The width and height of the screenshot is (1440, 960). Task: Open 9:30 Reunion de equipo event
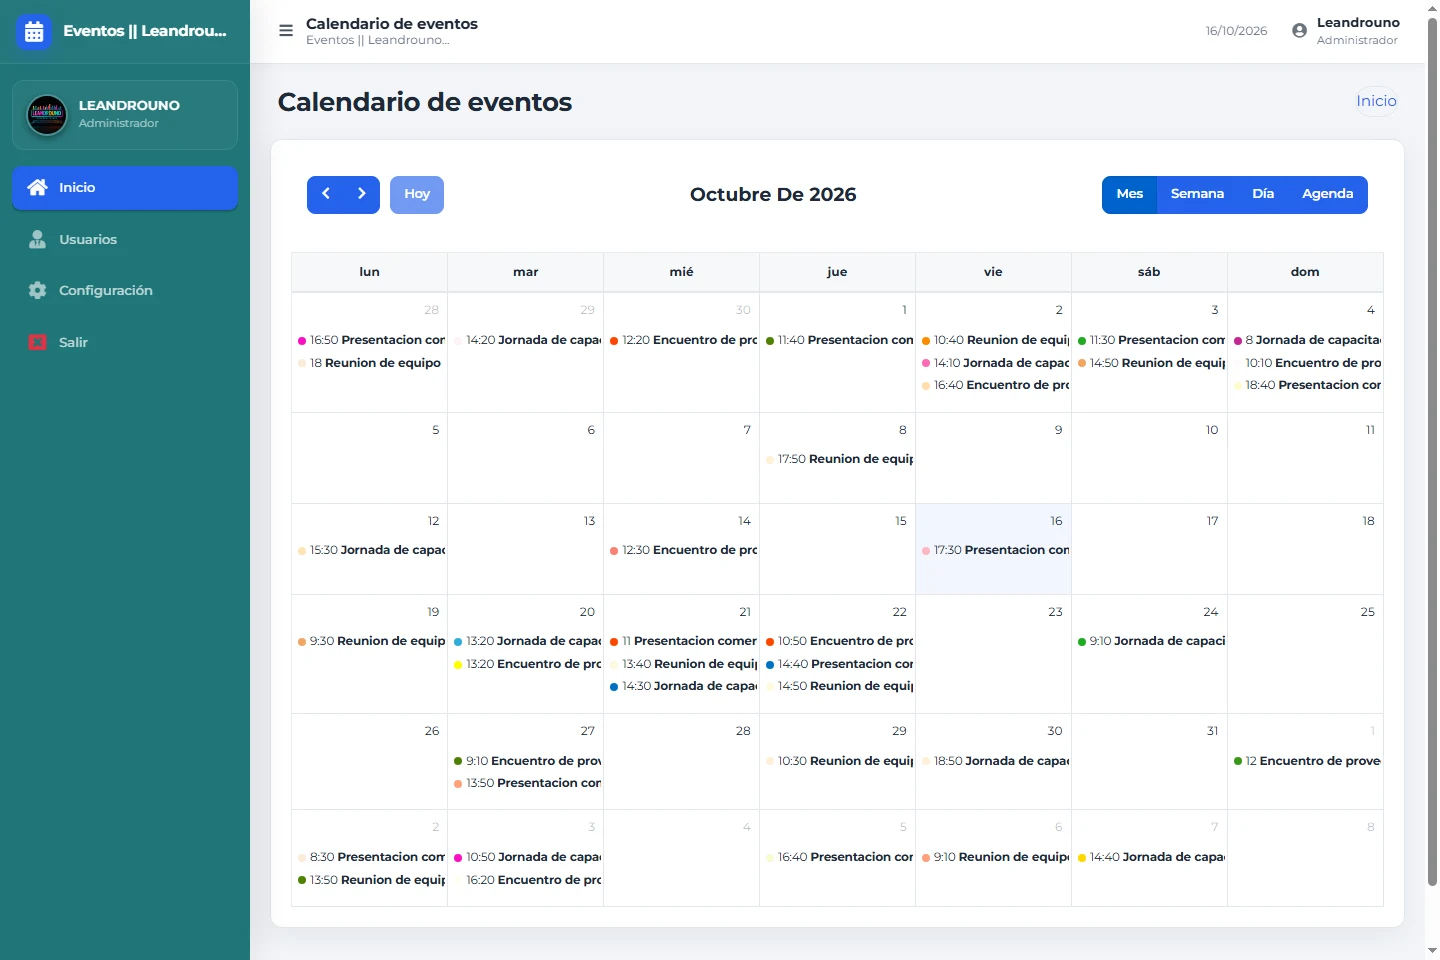click(x=370, y=641)
